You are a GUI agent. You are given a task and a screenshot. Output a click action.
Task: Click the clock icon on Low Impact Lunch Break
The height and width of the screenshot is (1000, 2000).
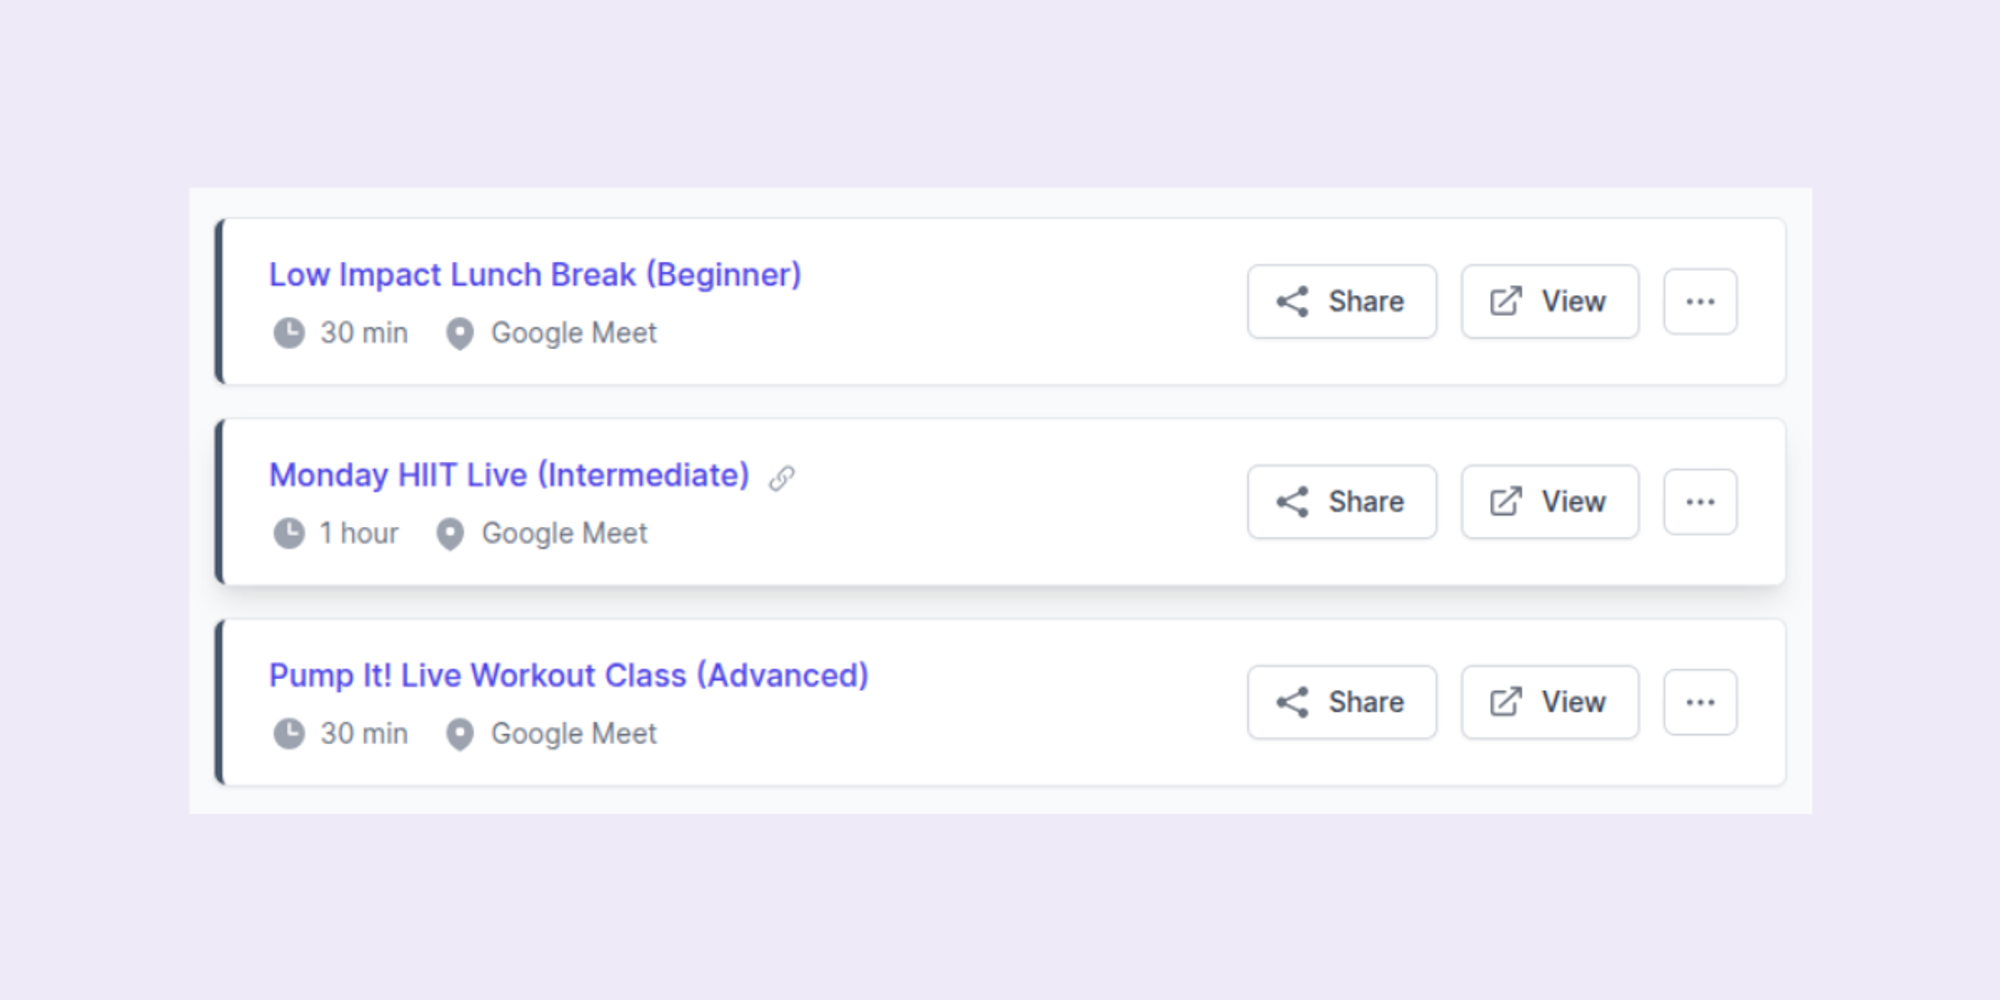(288, 333)
